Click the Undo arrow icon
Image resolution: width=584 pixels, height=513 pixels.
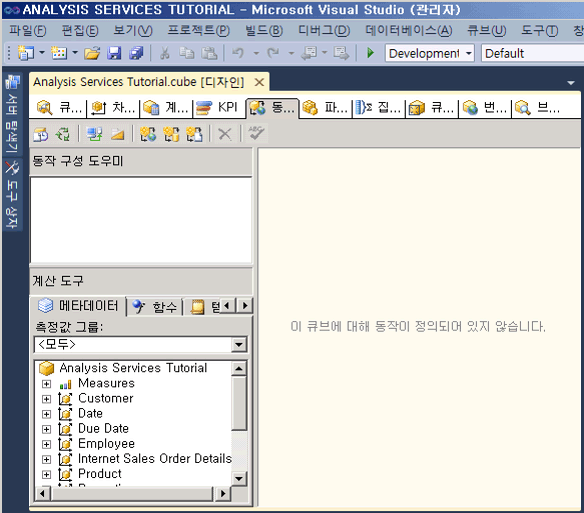pos(238,53)
